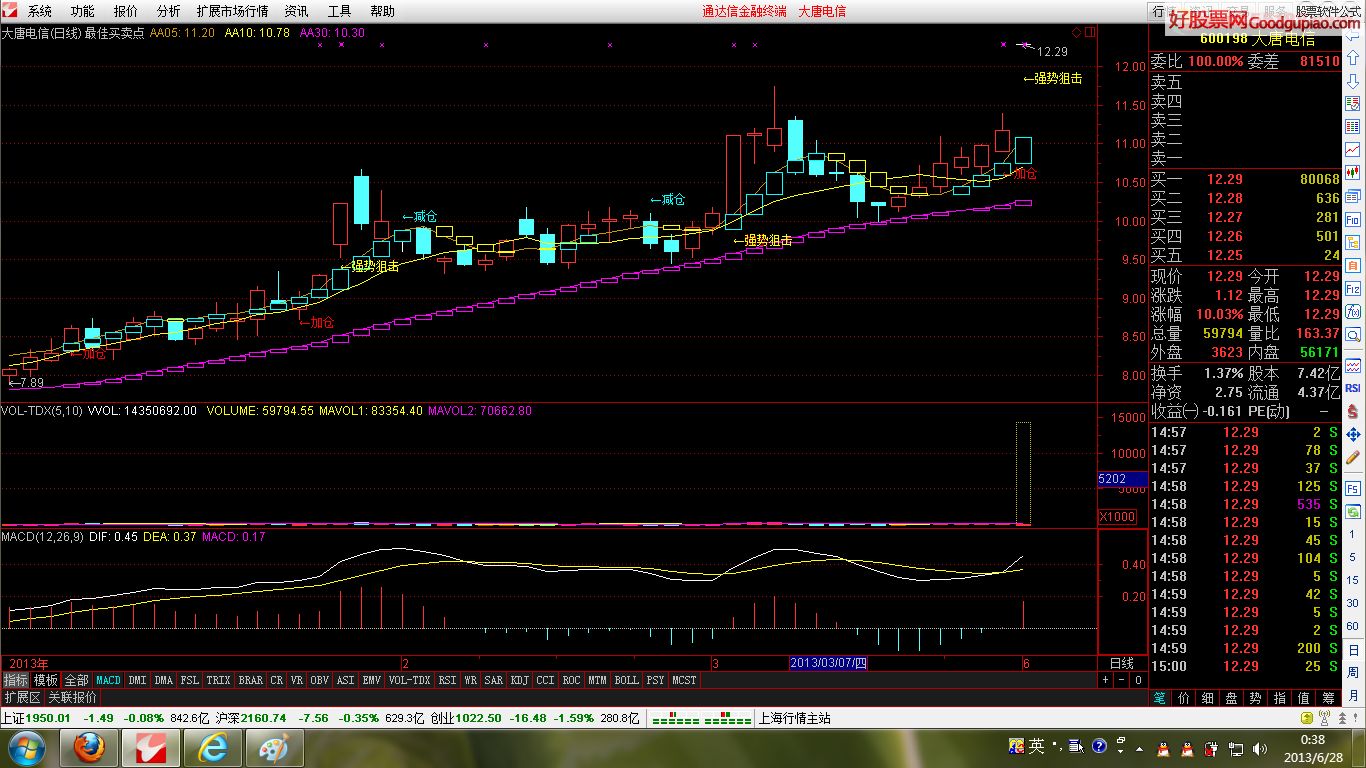The height and width of the screenshot is (768, 1366).
Task: Open the 扩展区 tab
Action: (x=21, y=697)
